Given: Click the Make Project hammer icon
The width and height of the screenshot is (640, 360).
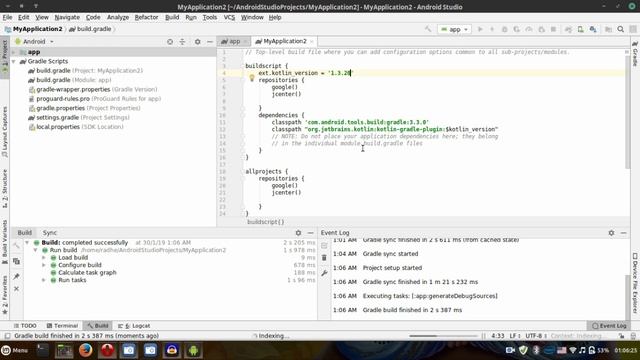Looking at the screenshot, I should (428, 29).
